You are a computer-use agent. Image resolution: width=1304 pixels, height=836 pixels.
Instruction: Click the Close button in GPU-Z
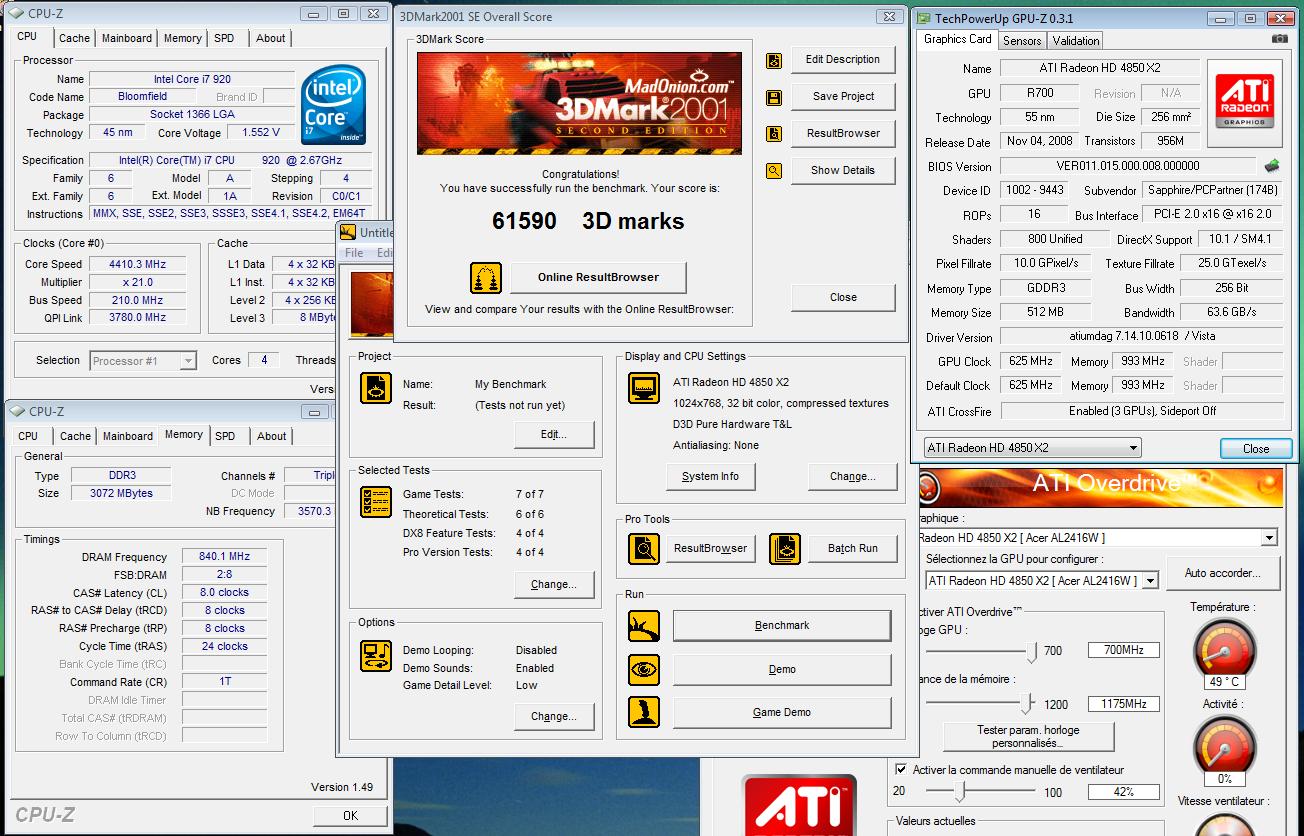1256,449
